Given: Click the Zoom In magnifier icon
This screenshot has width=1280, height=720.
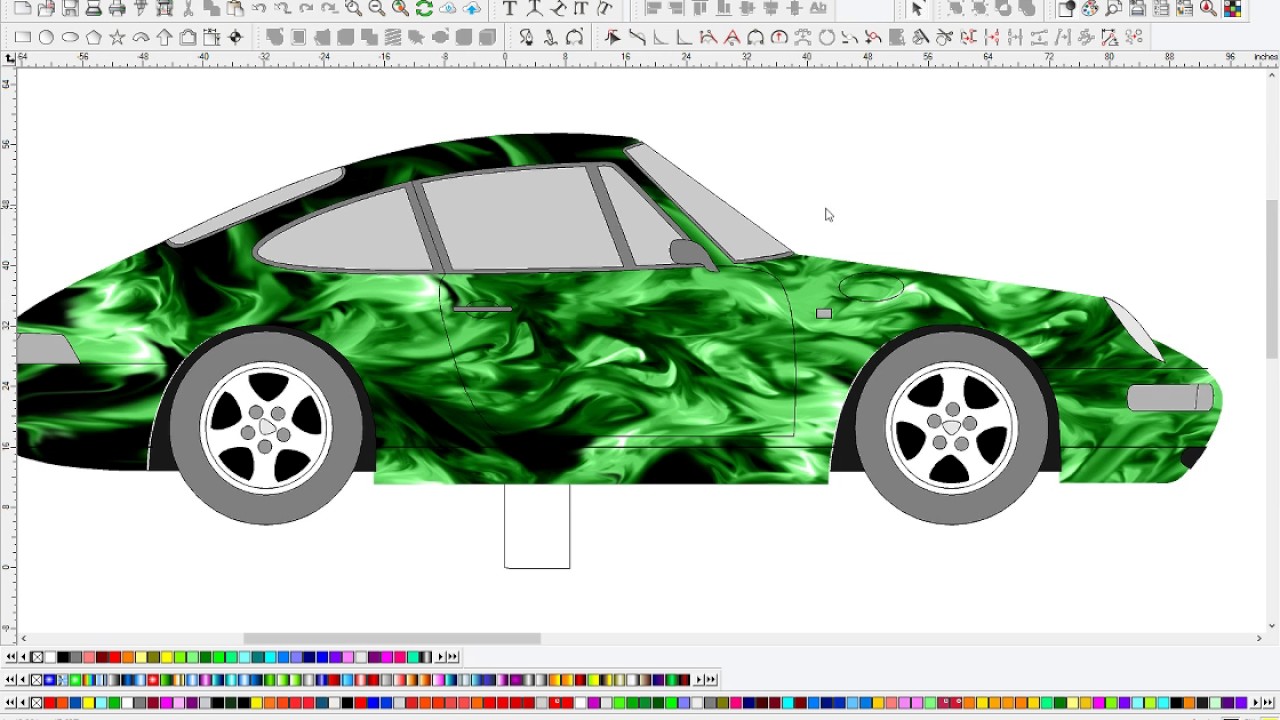Looking at the screenshot, I should click(353, 8).
